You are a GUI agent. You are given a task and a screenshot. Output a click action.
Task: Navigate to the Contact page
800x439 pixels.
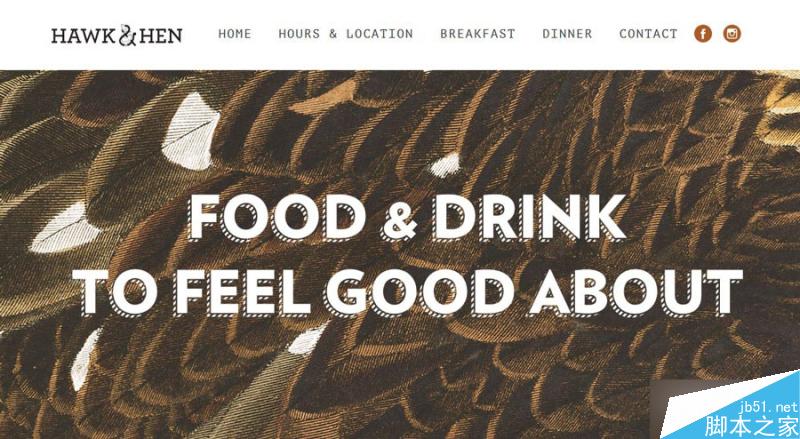click(648, 34)
